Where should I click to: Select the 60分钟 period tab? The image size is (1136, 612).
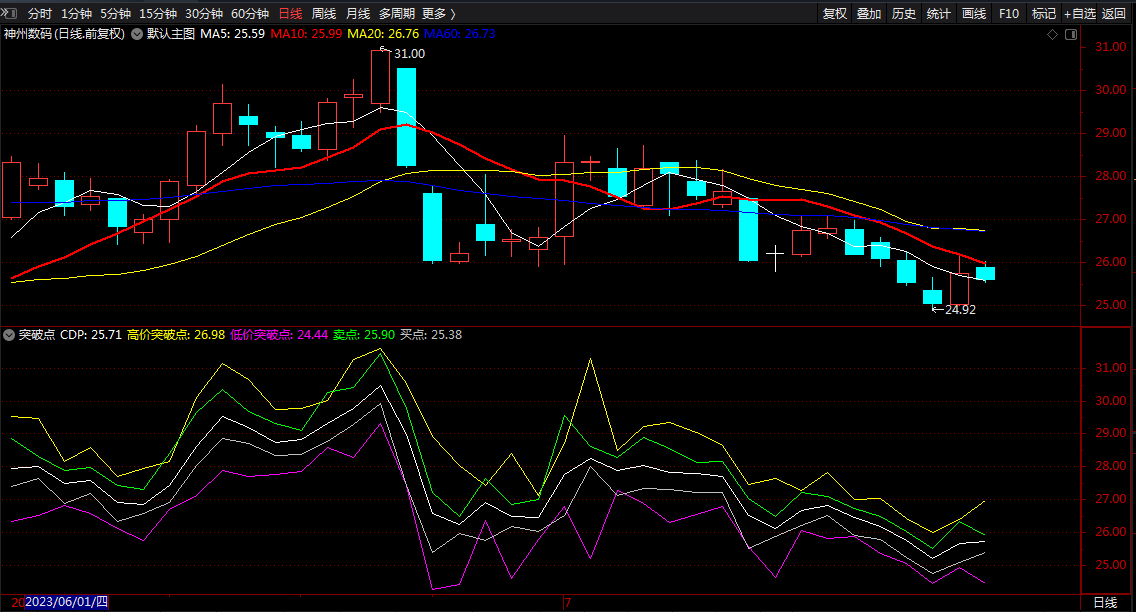pos(250,14)
